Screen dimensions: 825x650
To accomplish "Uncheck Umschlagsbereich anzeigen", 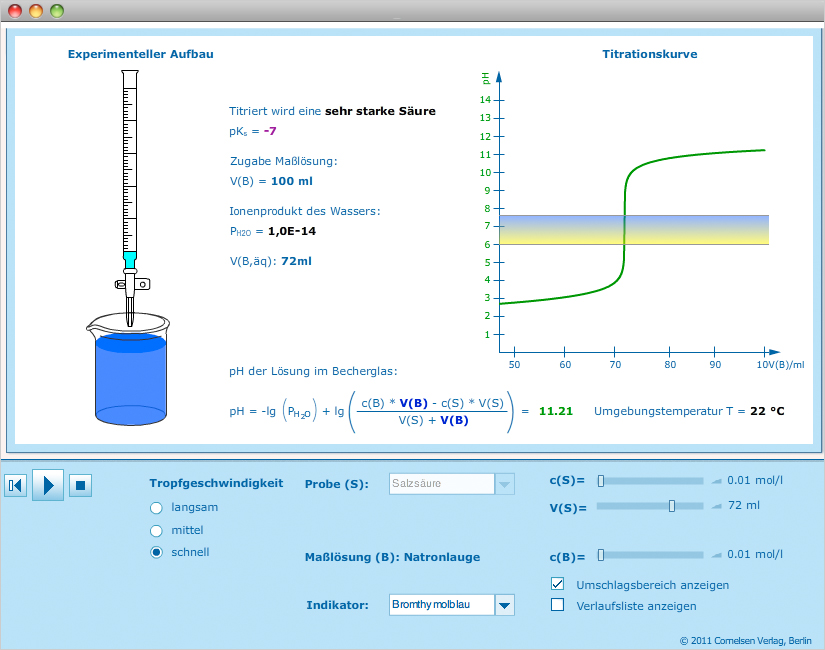I will [x=558, y=584].
